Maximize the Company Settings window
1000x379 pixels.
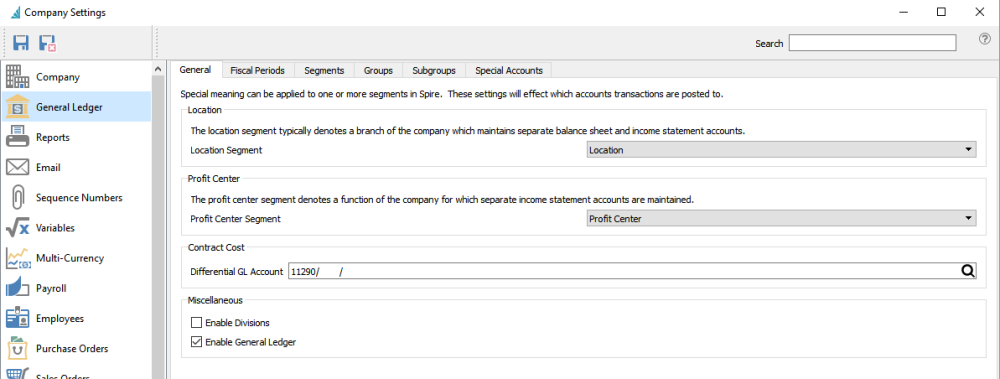pos(941,11)
